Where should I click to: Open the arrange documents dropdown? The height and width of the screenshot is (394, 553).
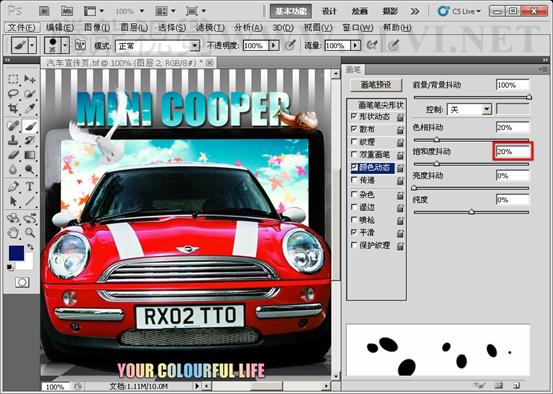[173, 11]
